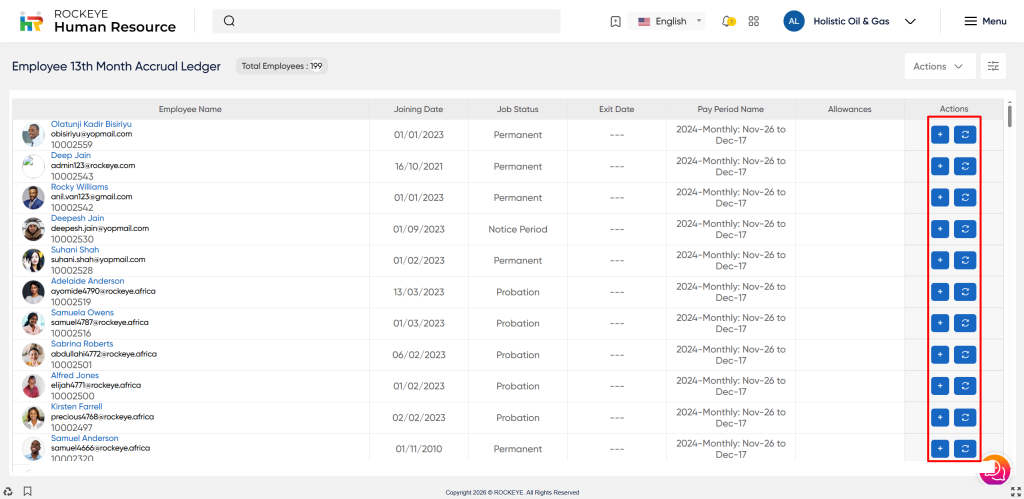The image size is (1024, 499).
Task: Click the refresh button in Sabrina Roberts' row
Action: 965,354
